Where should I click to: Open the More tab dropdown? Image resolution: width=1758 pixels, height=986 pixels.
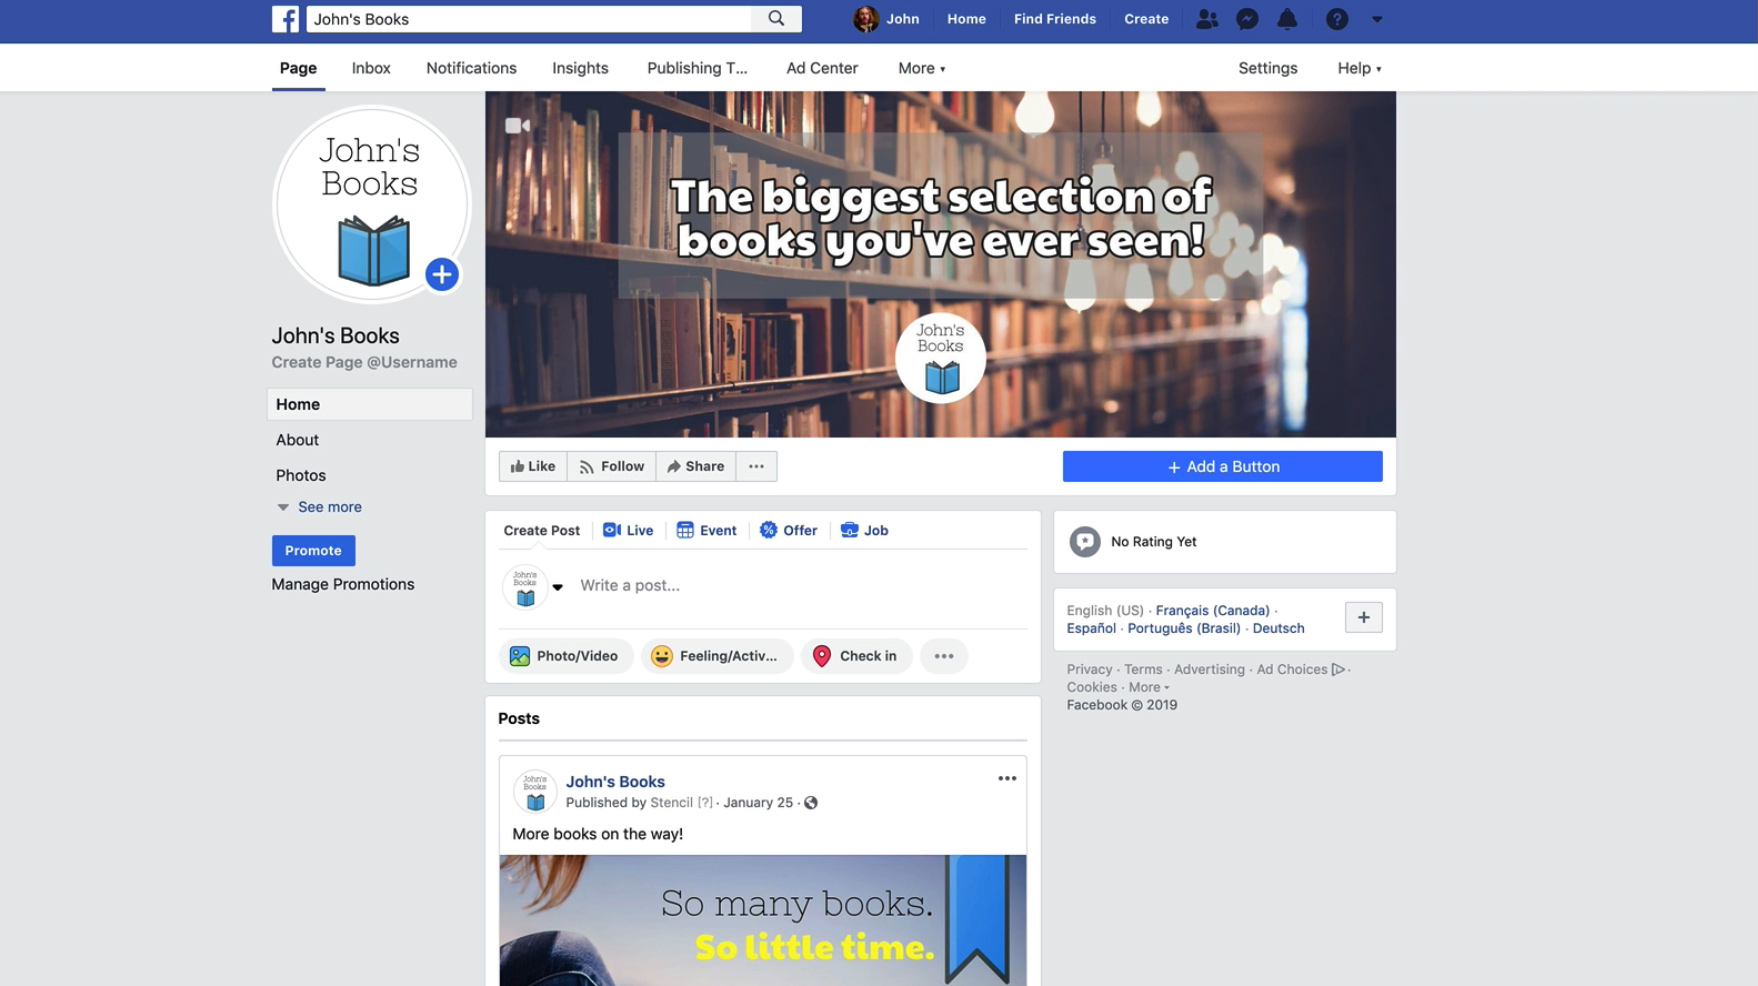919,68
